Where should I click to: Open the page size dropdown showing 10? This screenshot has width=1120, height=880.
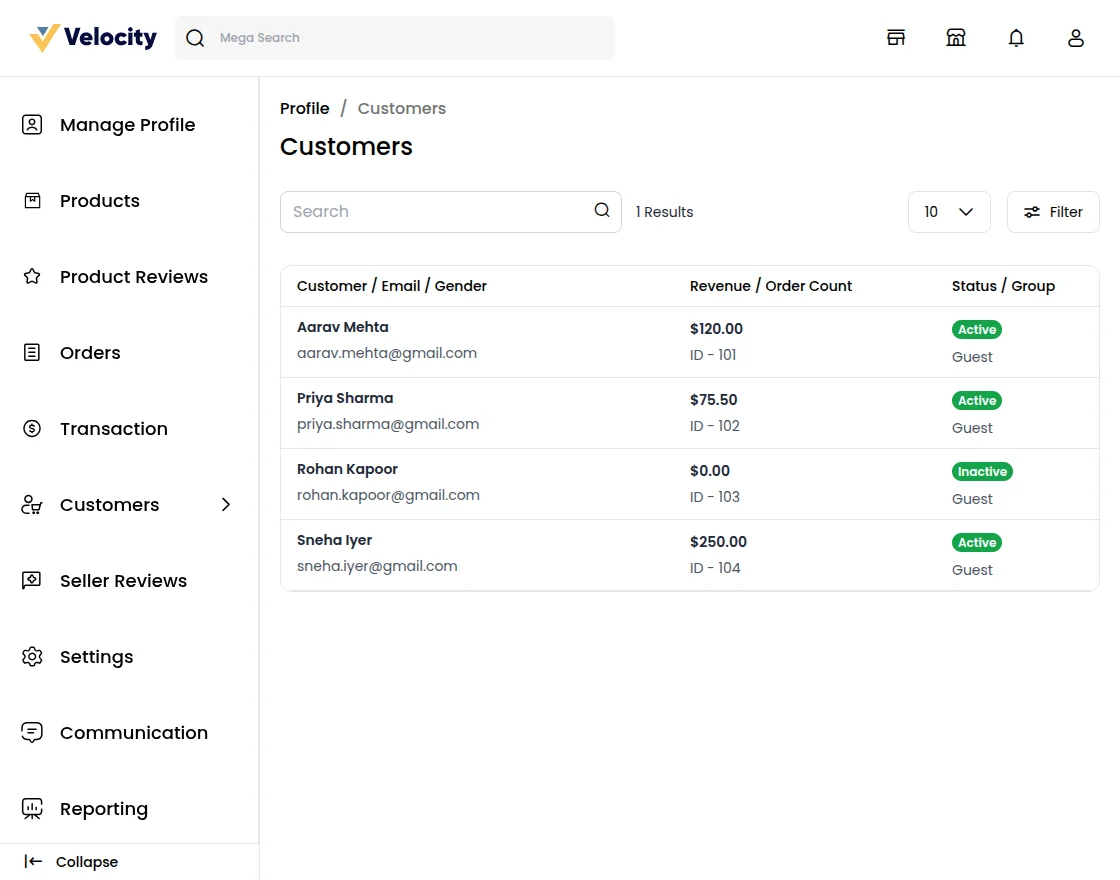(948, 212)
